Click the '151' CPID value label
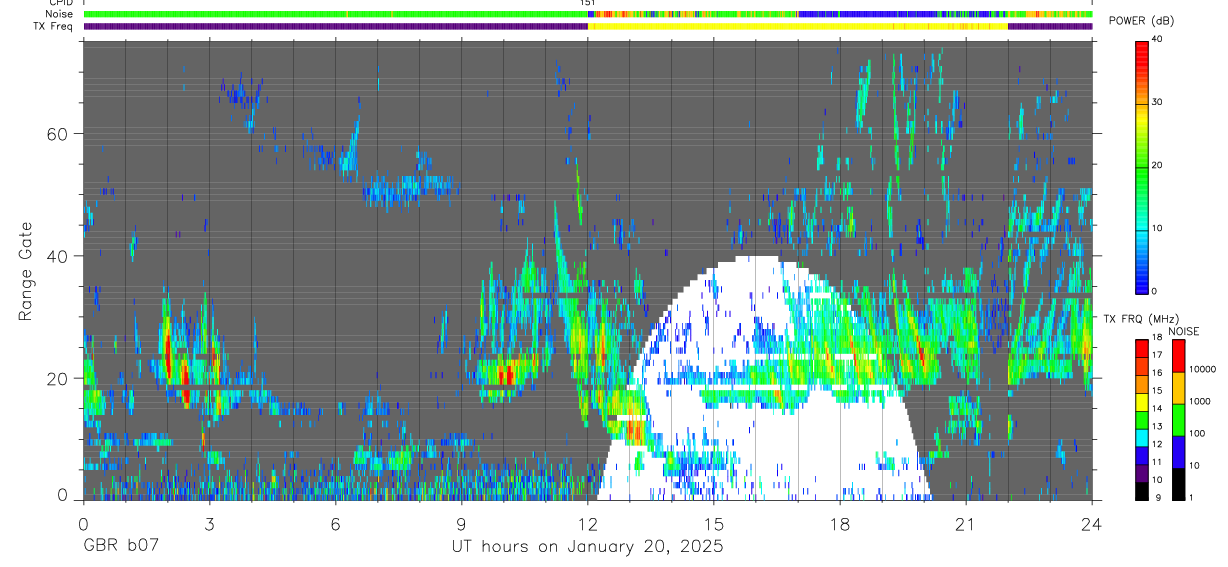 (587, 3)
